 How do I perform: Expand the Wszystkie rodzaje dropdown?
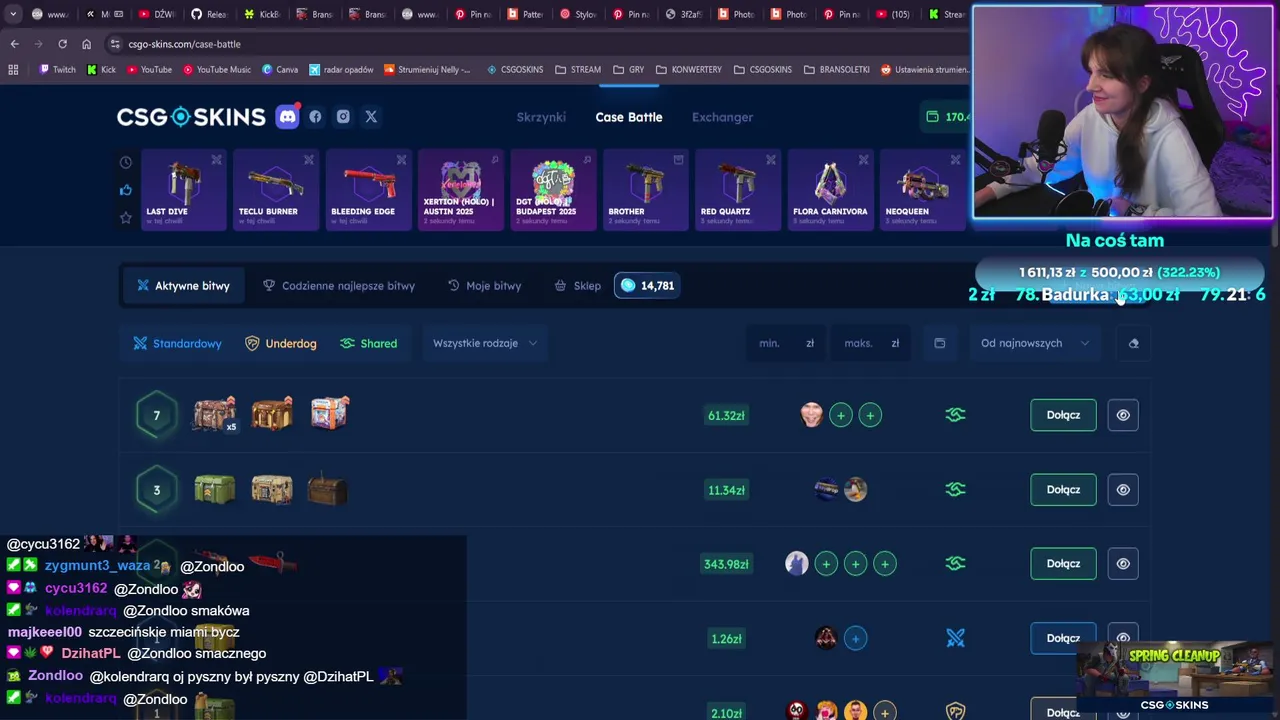pos(484,343)
